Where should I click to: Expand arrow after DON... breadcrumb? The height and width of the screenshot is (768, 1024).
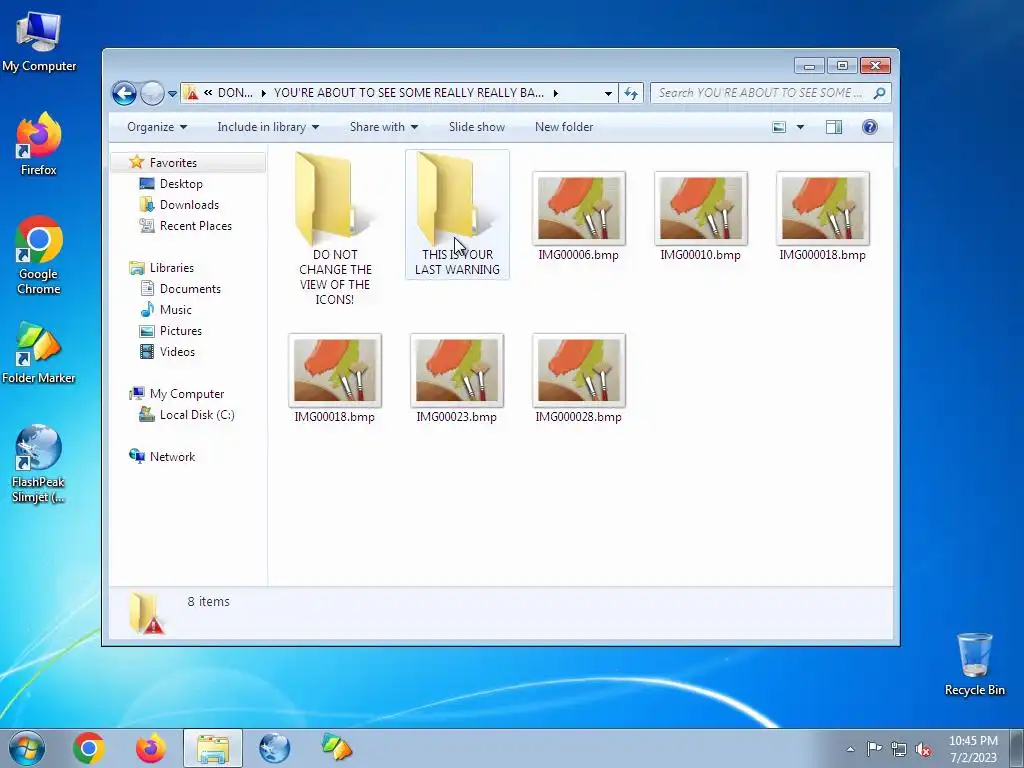pos(263,93)
